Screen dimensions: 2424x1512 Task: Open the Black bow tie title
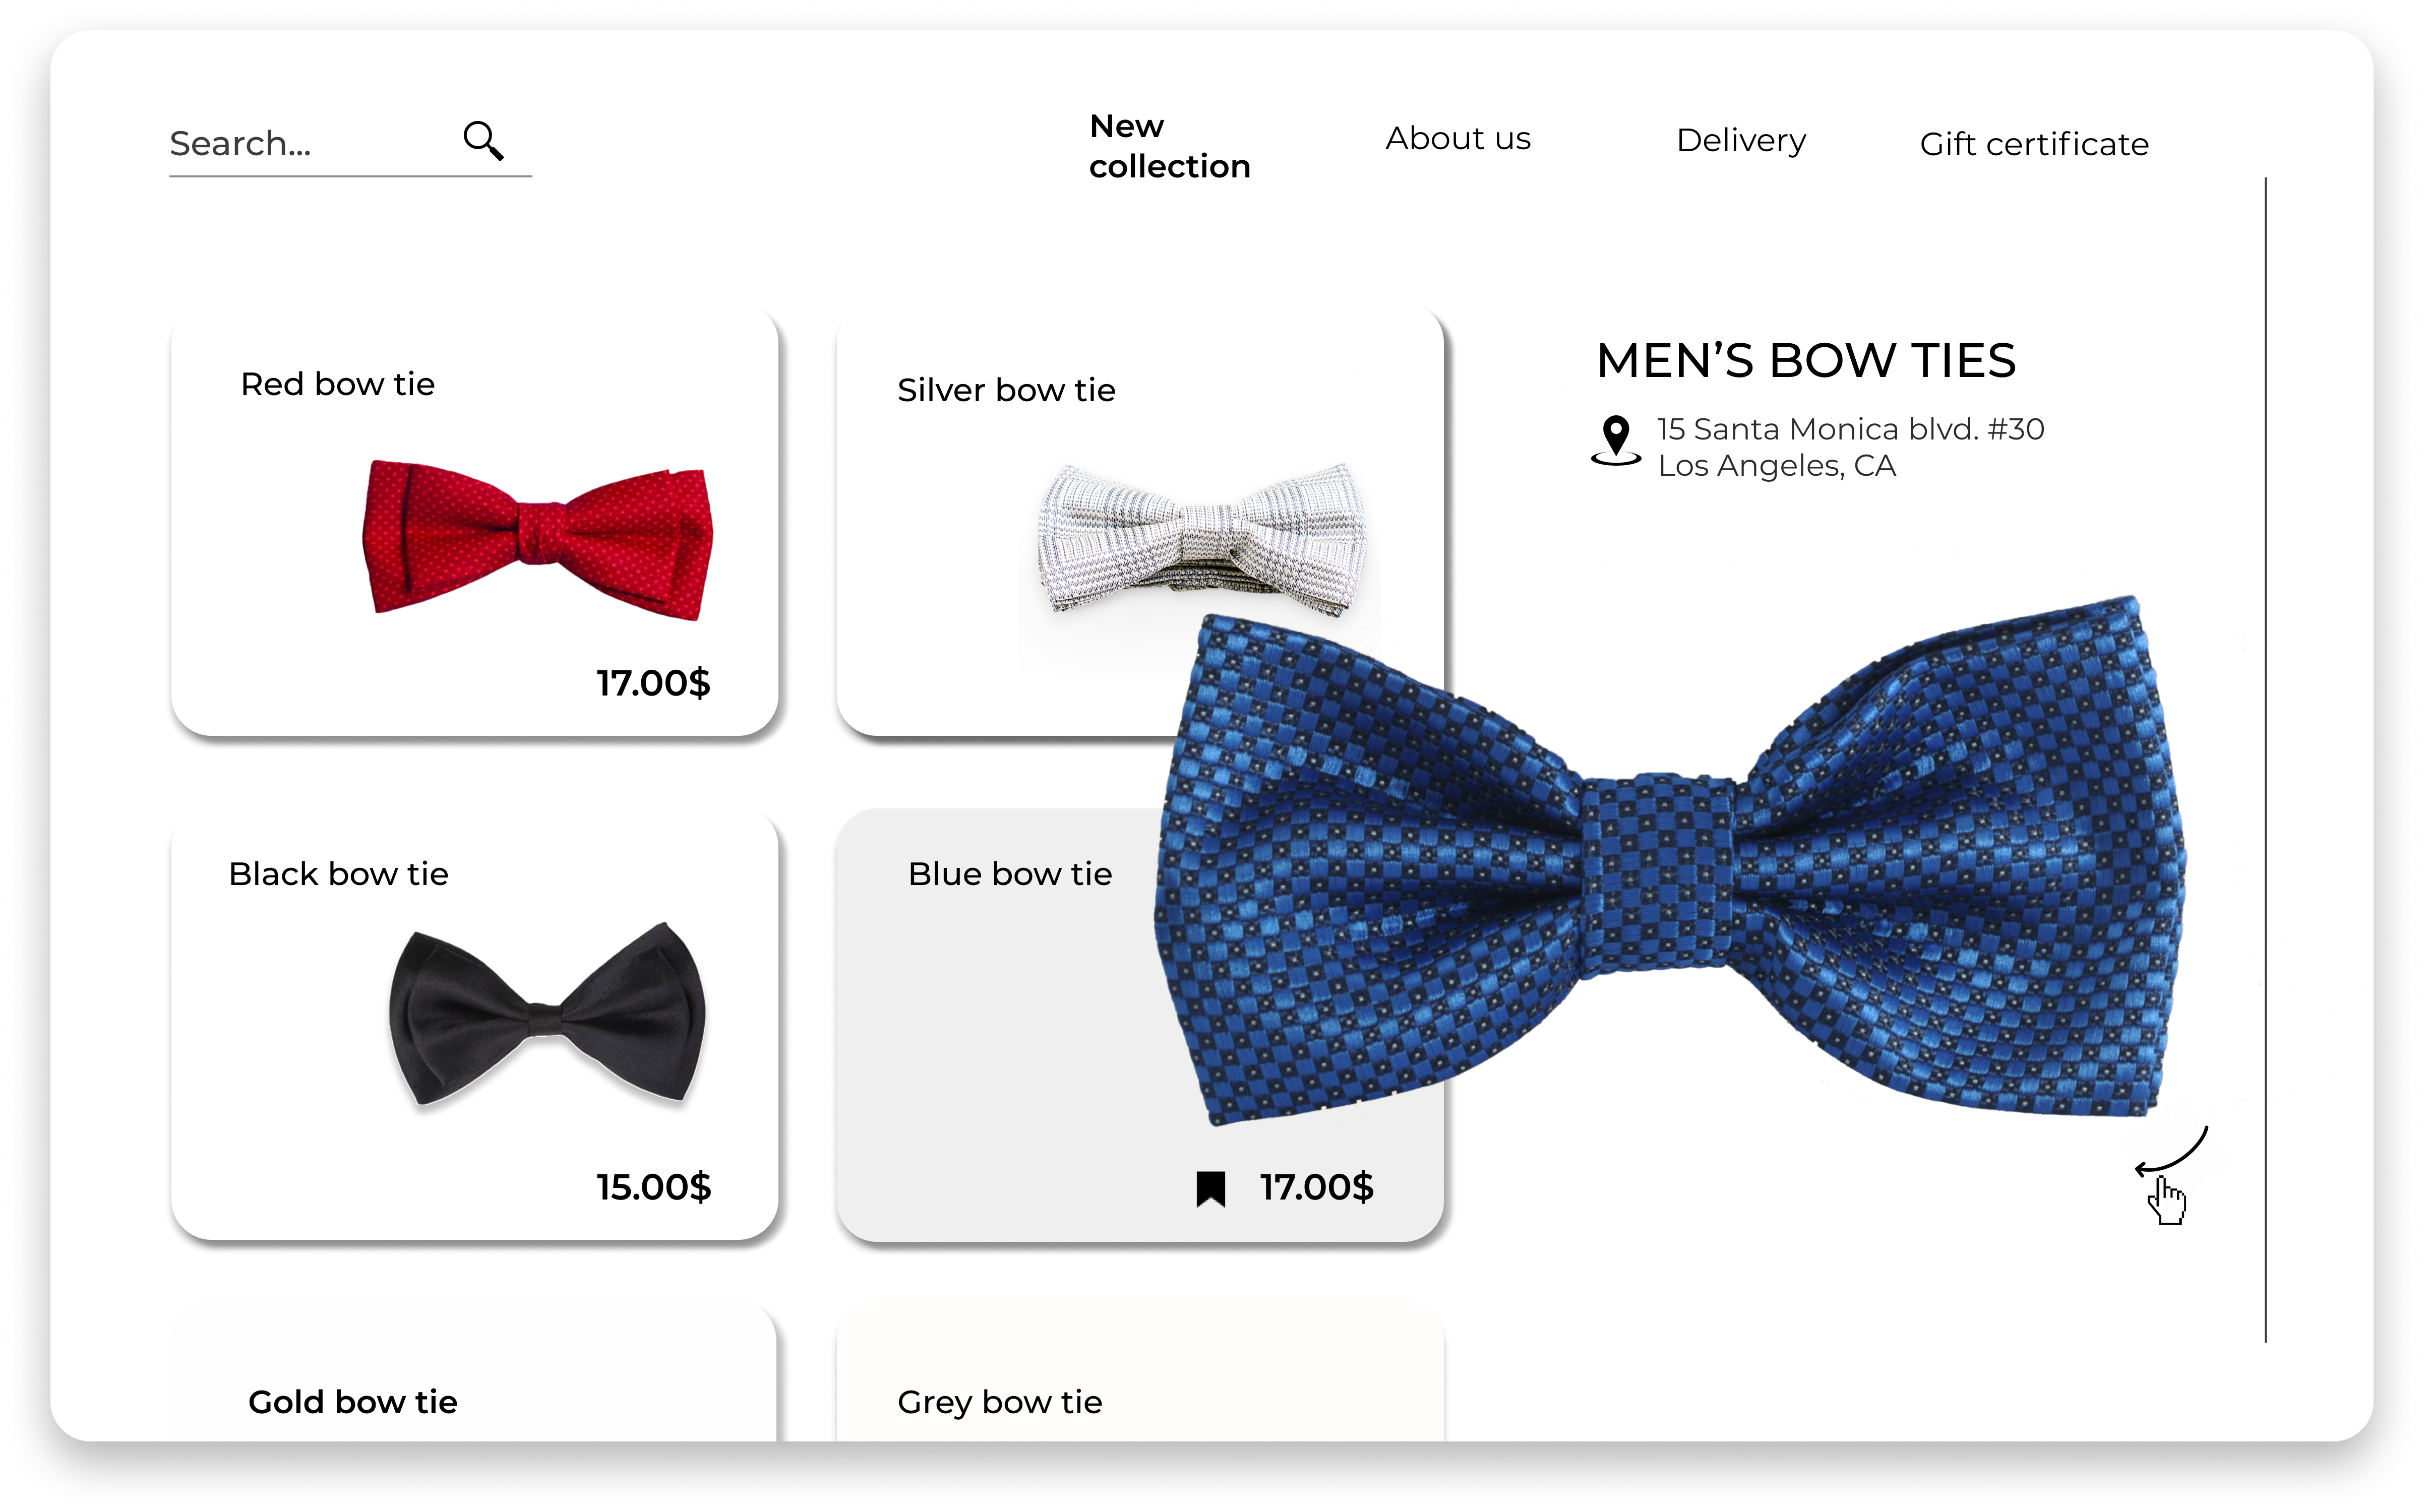[338, 874]
